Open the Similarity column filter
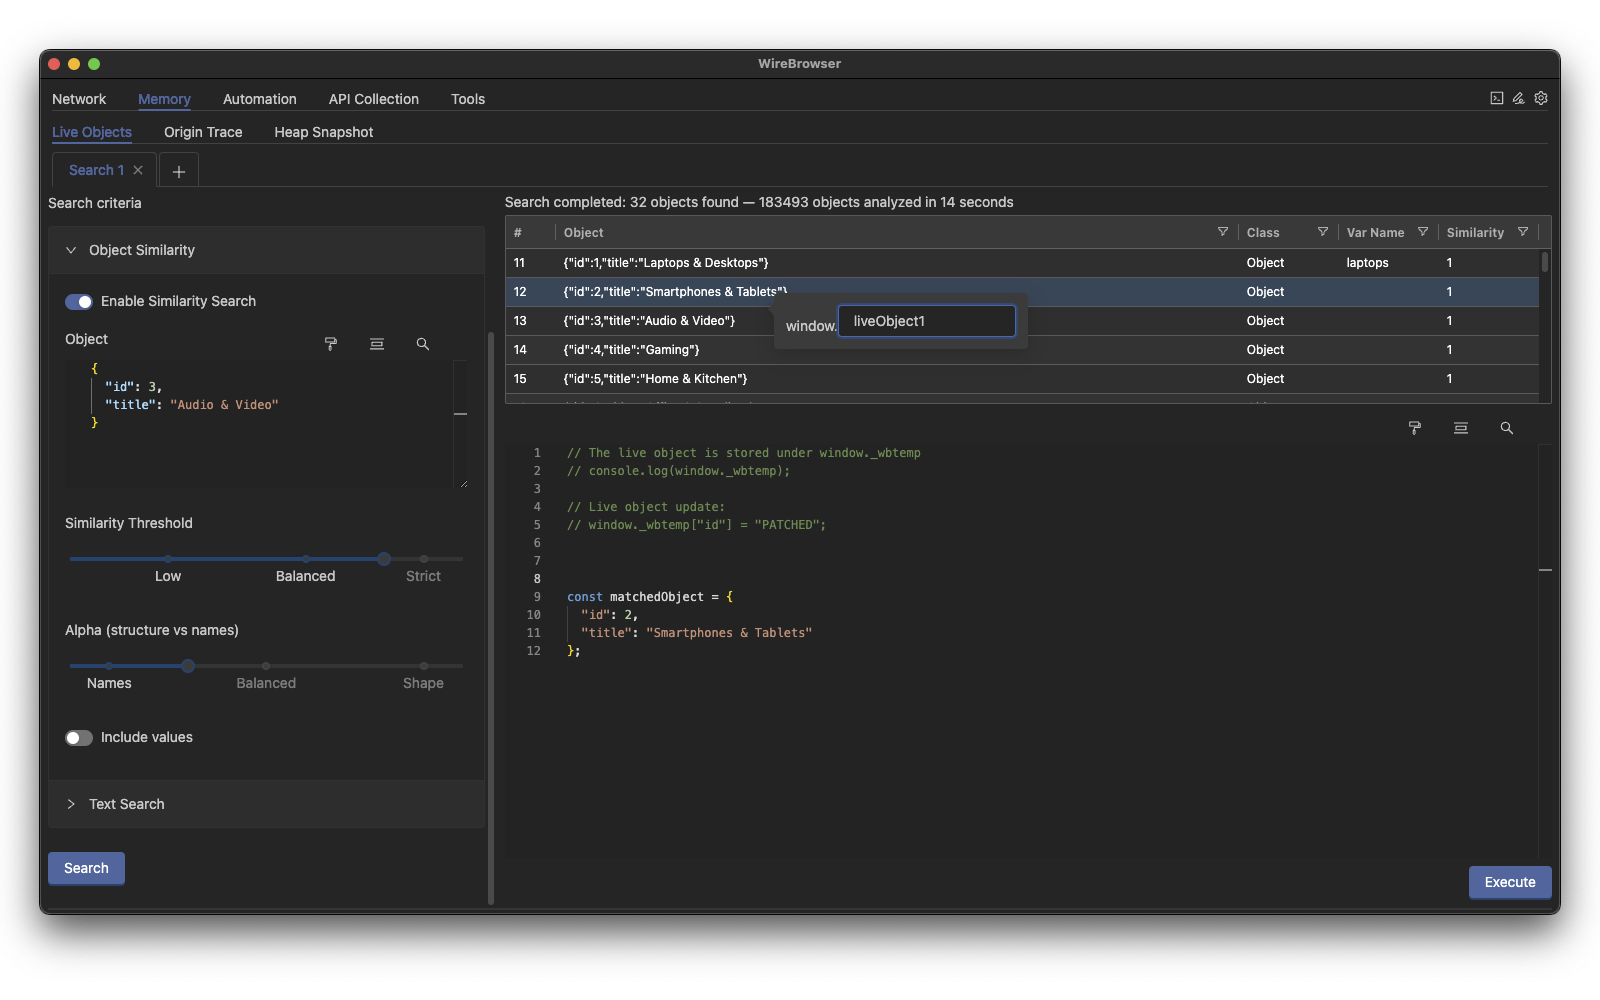1600x1000 pixels. click(1523, 232)
